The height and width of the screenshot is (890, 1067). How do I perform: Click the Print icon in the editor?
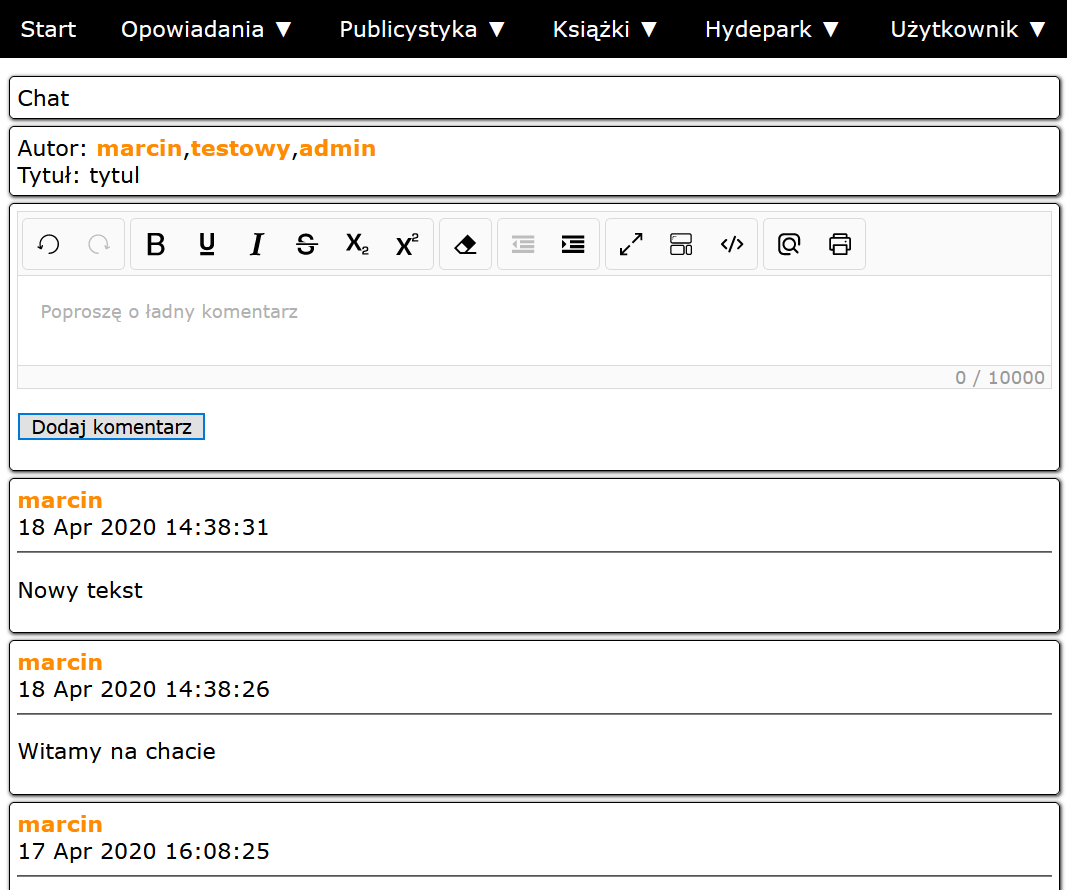pos(840,245)
